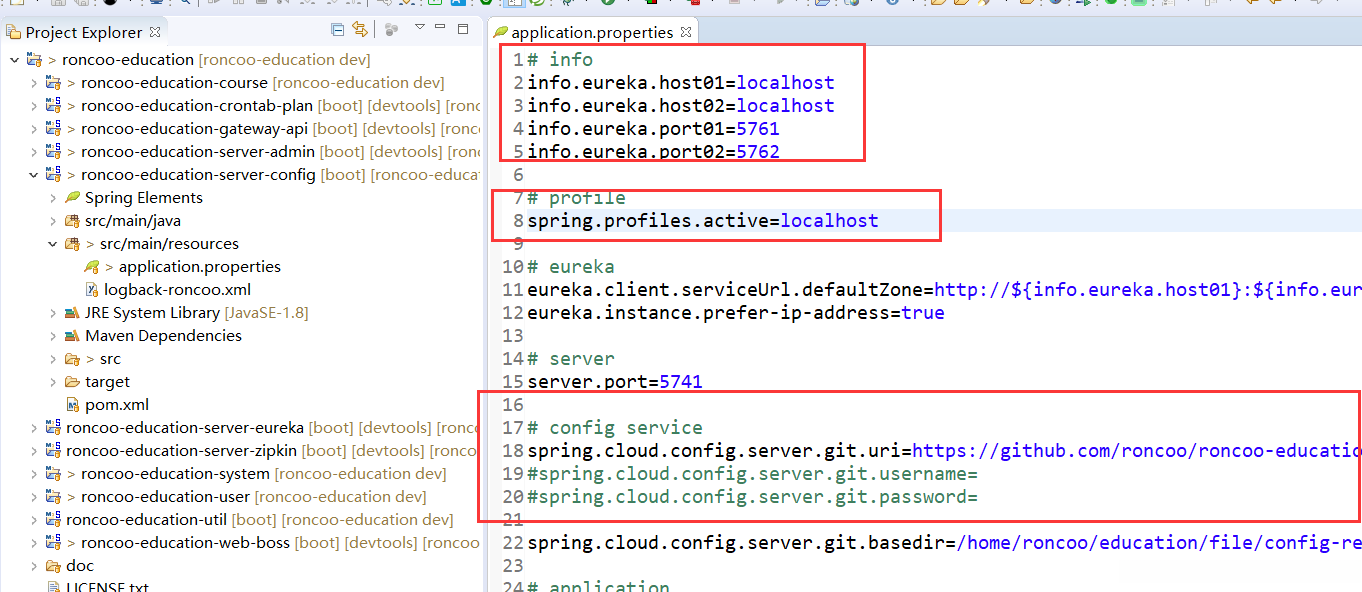Expand the Spring Elements node

tap(52, 198)
